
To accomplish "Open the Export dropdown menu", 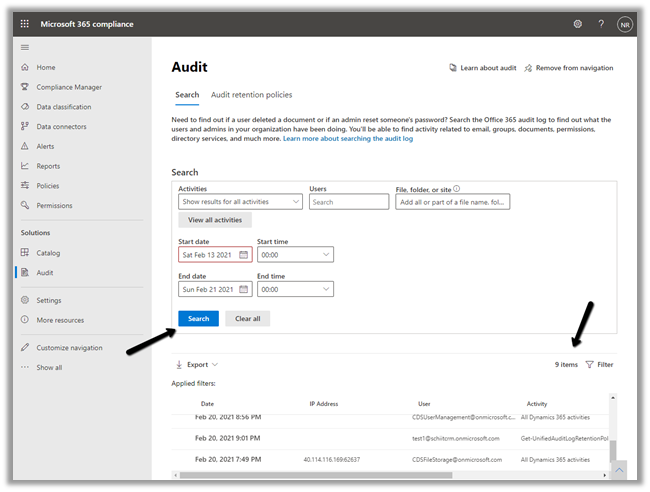I will tap(197, 365).
